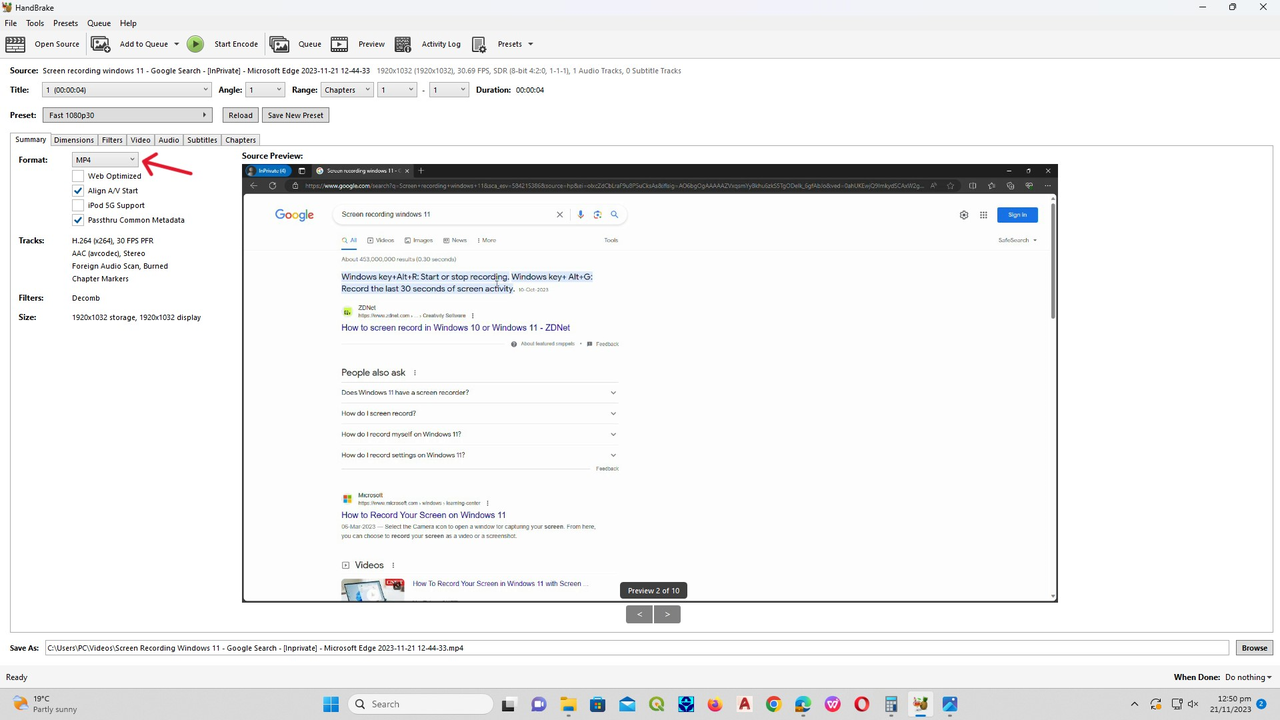1280x720 pixels.
Task: Switch to the Filters tab
Action: 112,140
